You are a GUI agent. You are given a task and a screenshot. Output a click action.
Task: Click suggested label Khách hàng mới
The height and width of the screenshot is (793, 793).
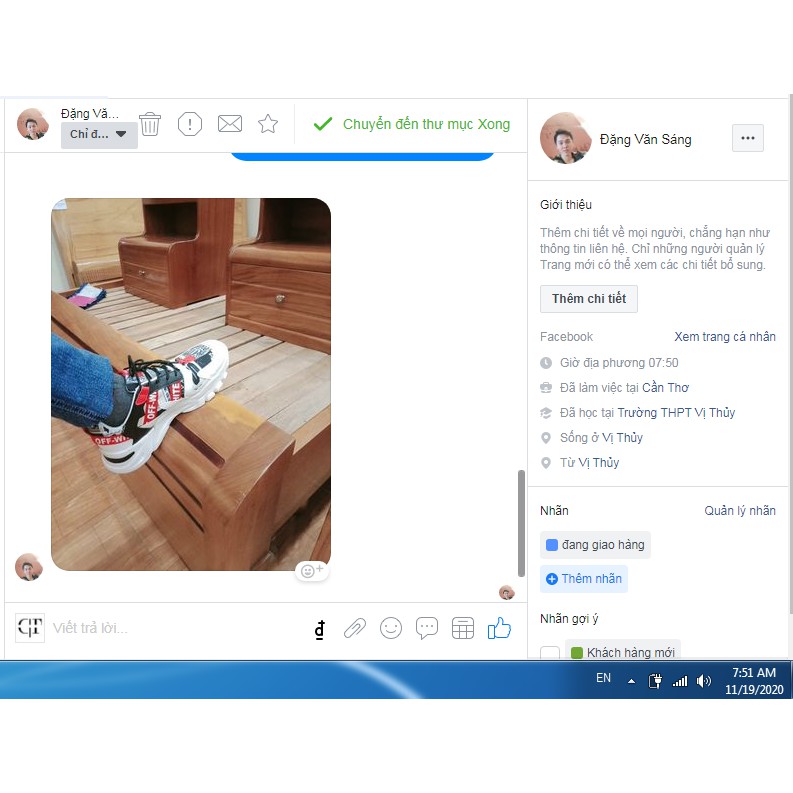(623, 651)
